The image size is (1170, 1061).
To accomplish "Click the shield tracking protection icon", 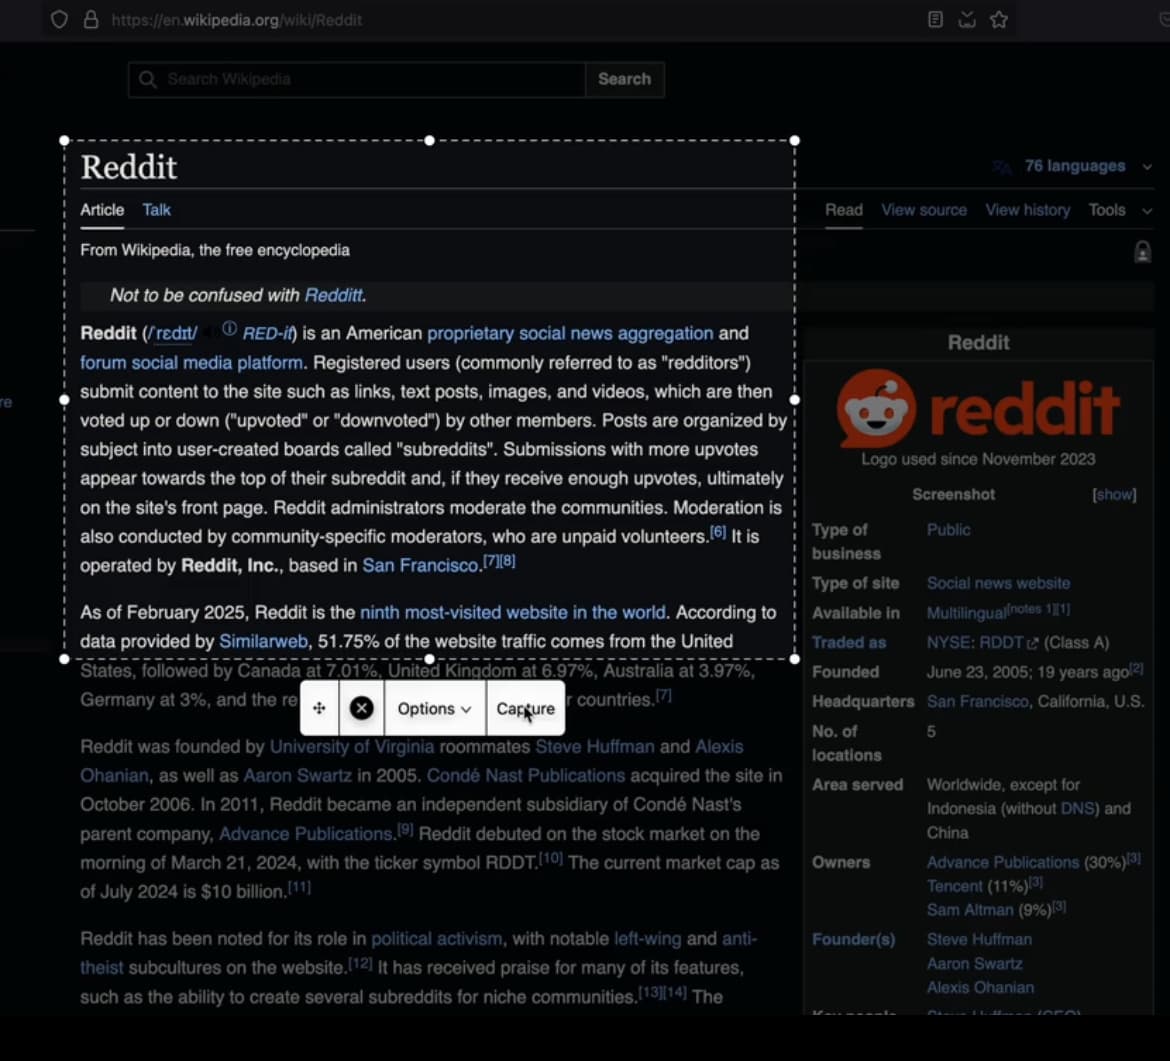I will pos(59,19).
